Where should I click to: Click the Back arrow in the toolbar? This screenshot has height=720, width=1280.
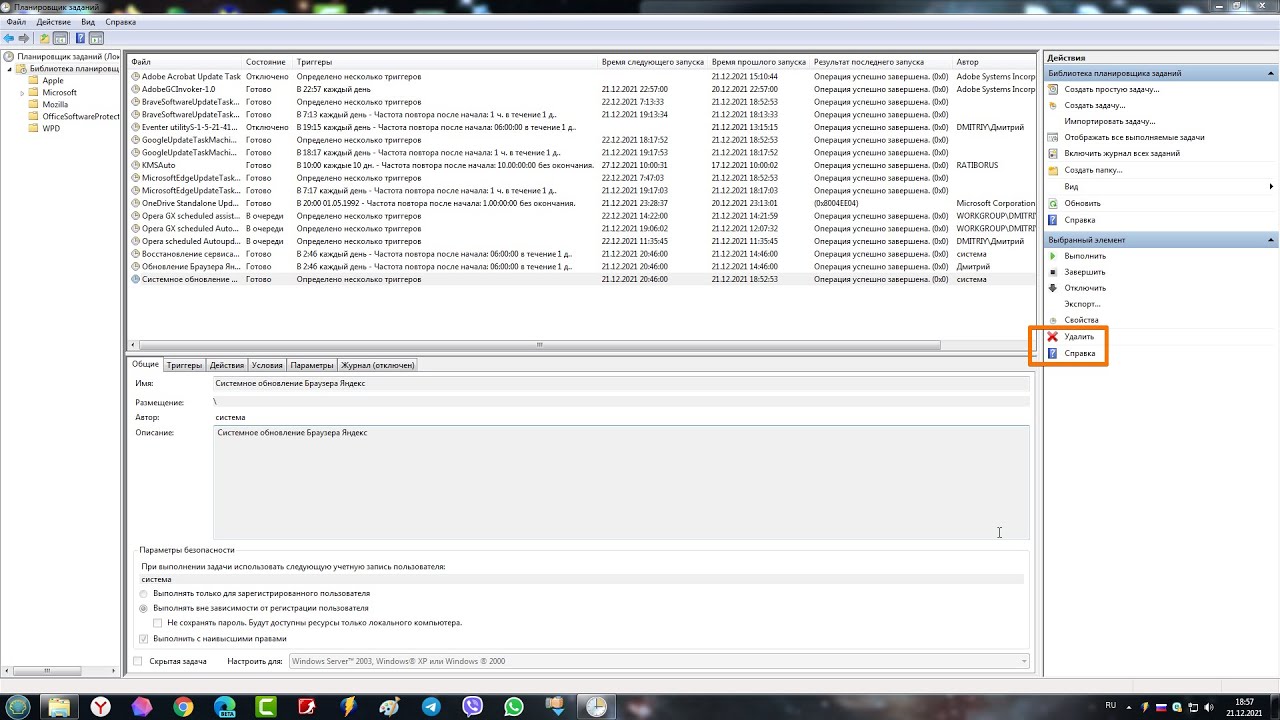tap(9, 38)
